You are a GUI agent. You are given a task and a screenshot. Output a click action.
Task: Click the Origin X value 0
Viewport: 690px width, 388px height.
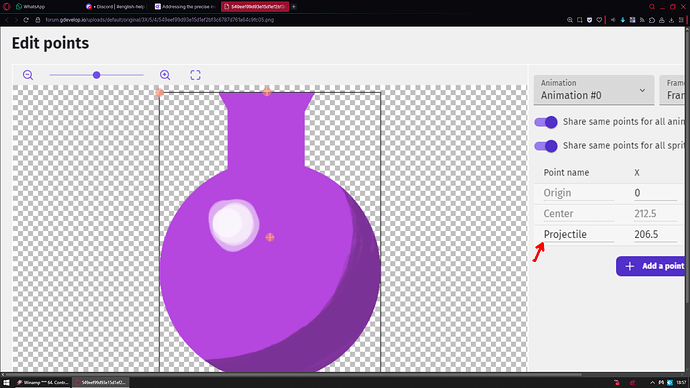pyautogui.click(x=655, y=193)
